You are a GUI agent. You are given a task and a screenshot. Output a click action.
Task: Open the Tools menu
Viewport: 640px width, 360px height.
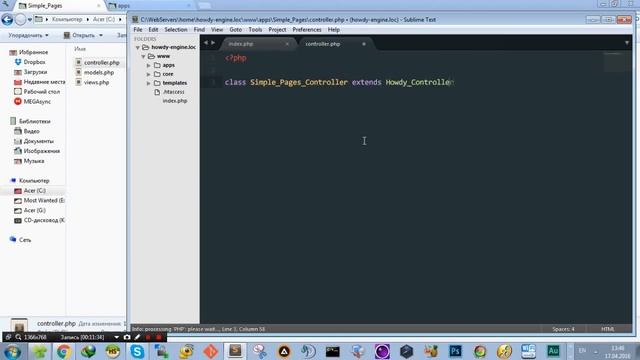[255, 30]
